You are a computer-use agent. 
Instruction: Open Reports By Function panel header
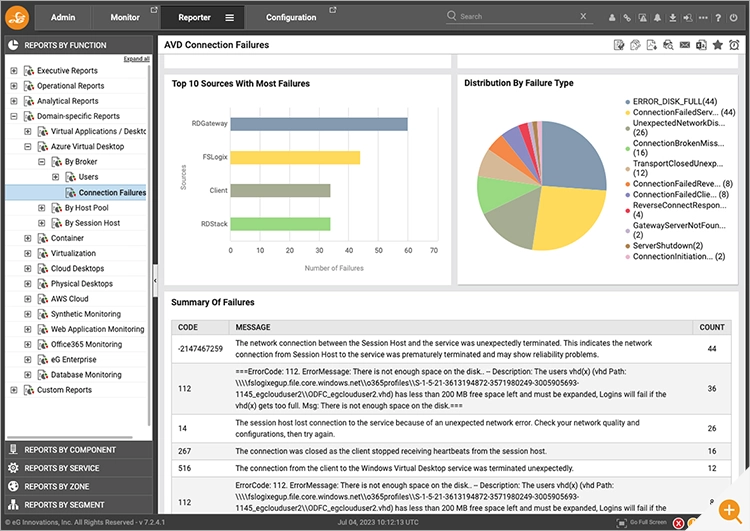pos(79,45)
